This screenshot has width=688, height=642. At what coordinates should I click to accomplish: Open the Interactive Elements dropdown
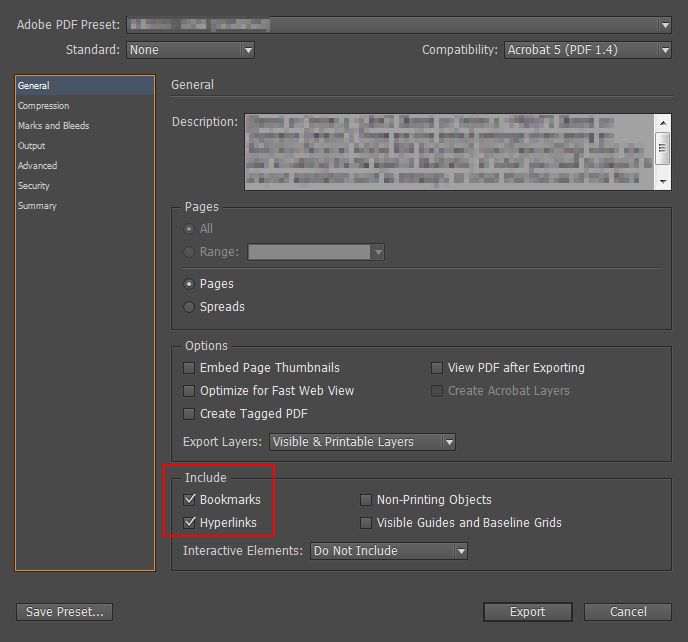pyautogui.click(x=389, y=551)
